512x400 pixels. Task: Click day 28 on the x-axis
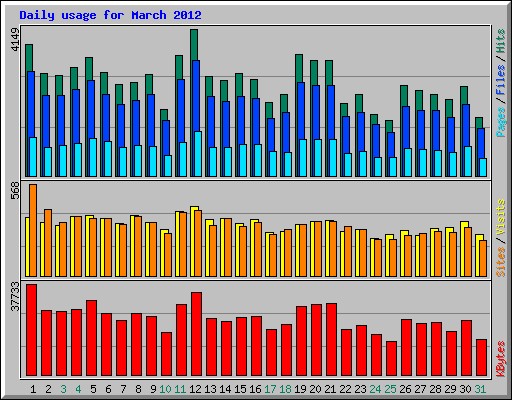(x=435, y=389)
